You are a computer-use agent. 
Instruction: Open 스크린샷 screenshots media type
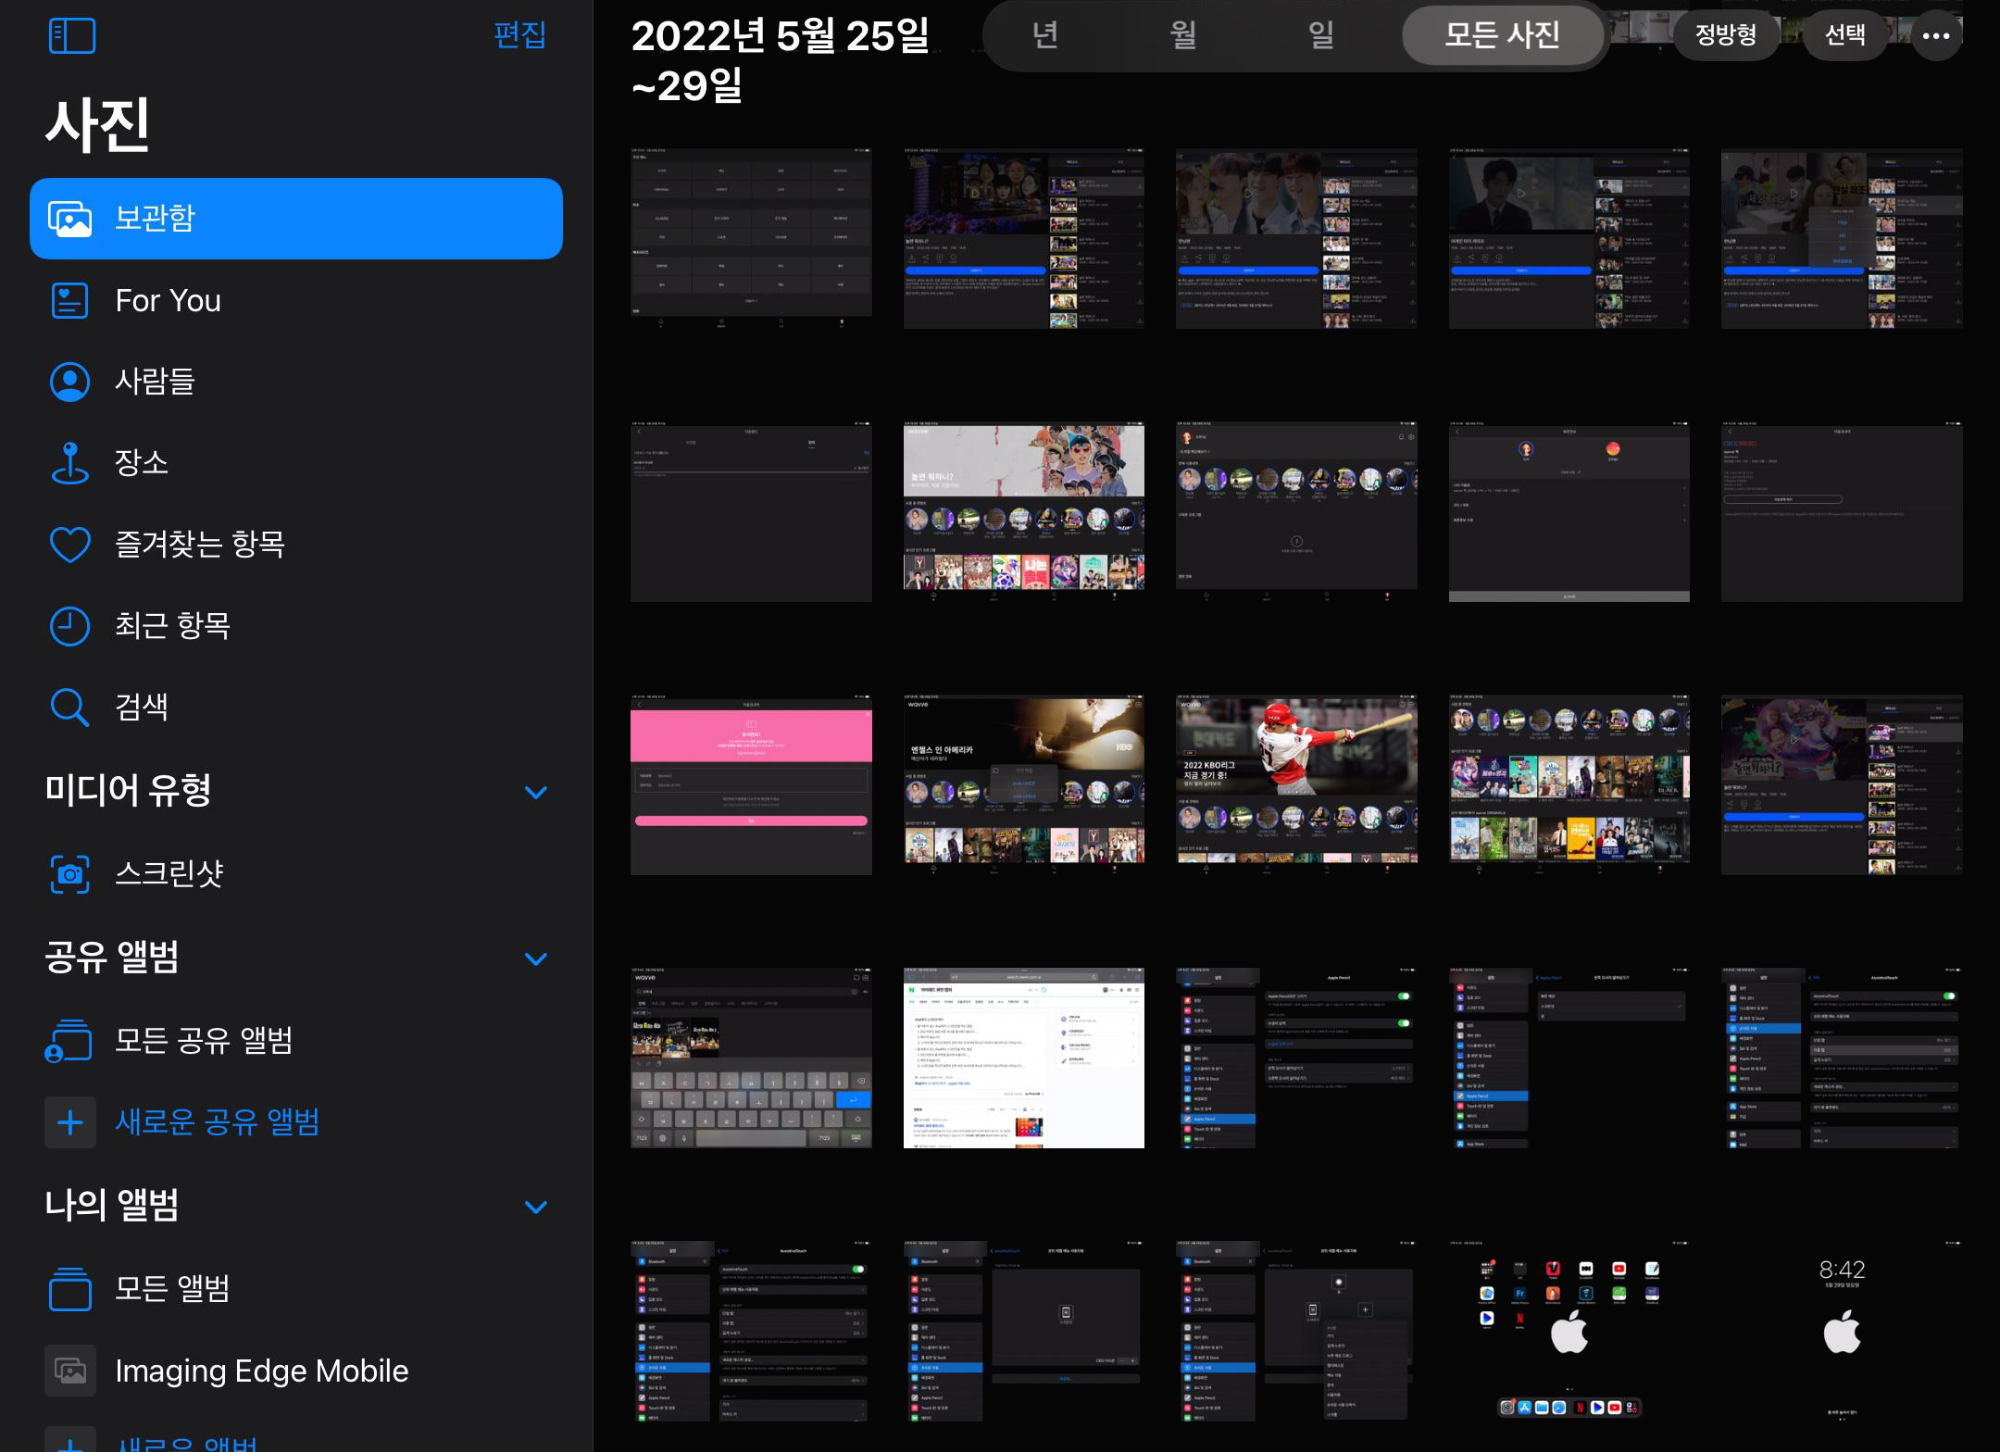168,874
